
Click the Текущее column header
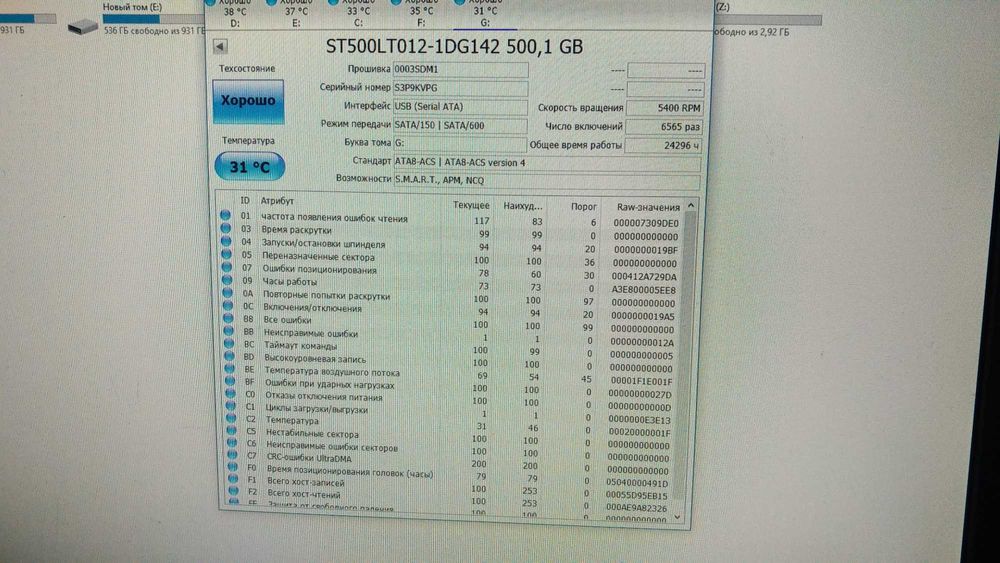[471, 205]
